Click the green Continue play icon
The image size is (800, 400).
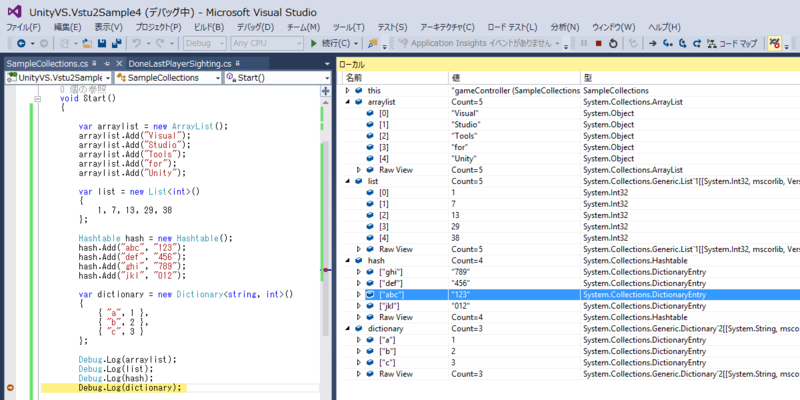[x=314, y=44]
